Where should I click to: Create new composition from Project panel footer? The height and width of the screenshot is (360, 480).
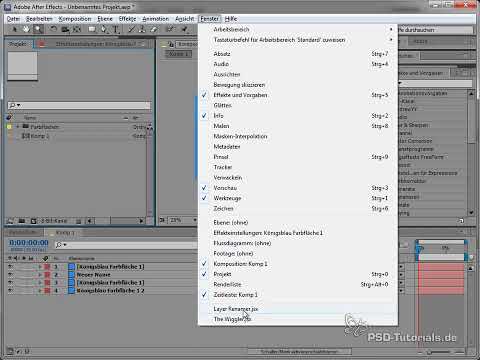point(33,221)
